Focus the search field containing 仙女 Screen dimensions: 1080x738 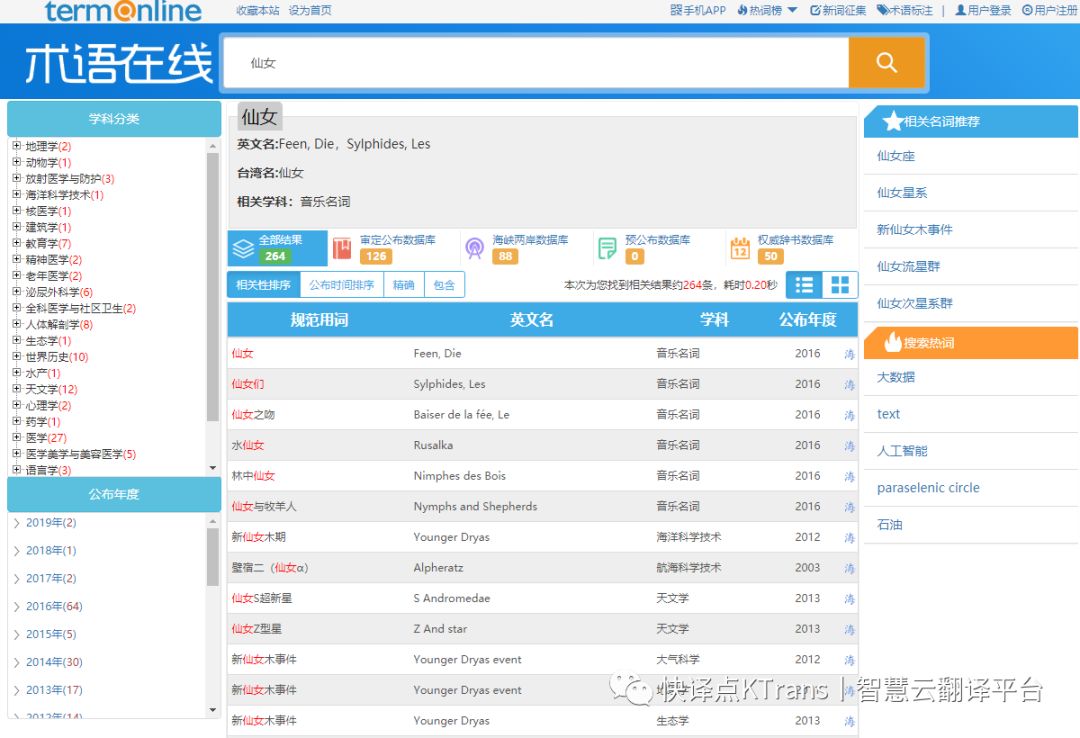(536, 63)
